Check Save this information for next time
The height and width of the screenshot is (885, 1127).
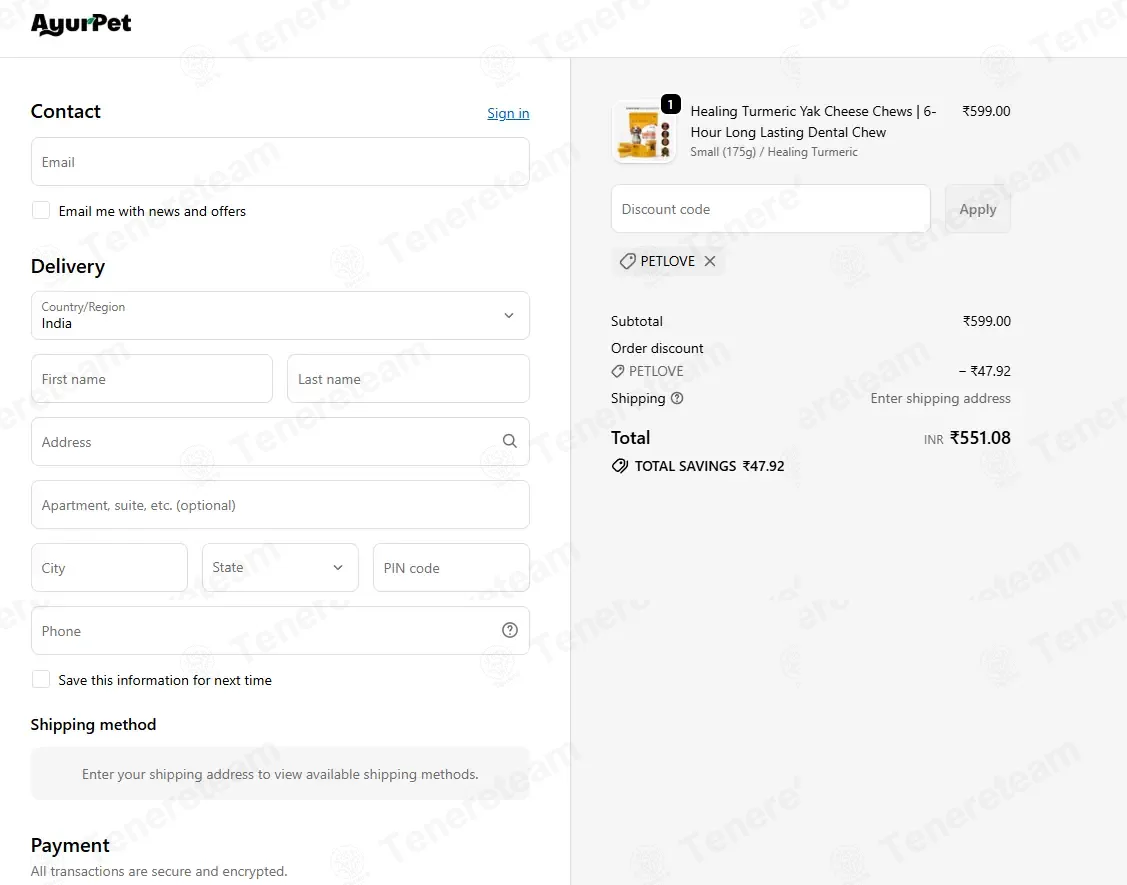click(41, 679)
